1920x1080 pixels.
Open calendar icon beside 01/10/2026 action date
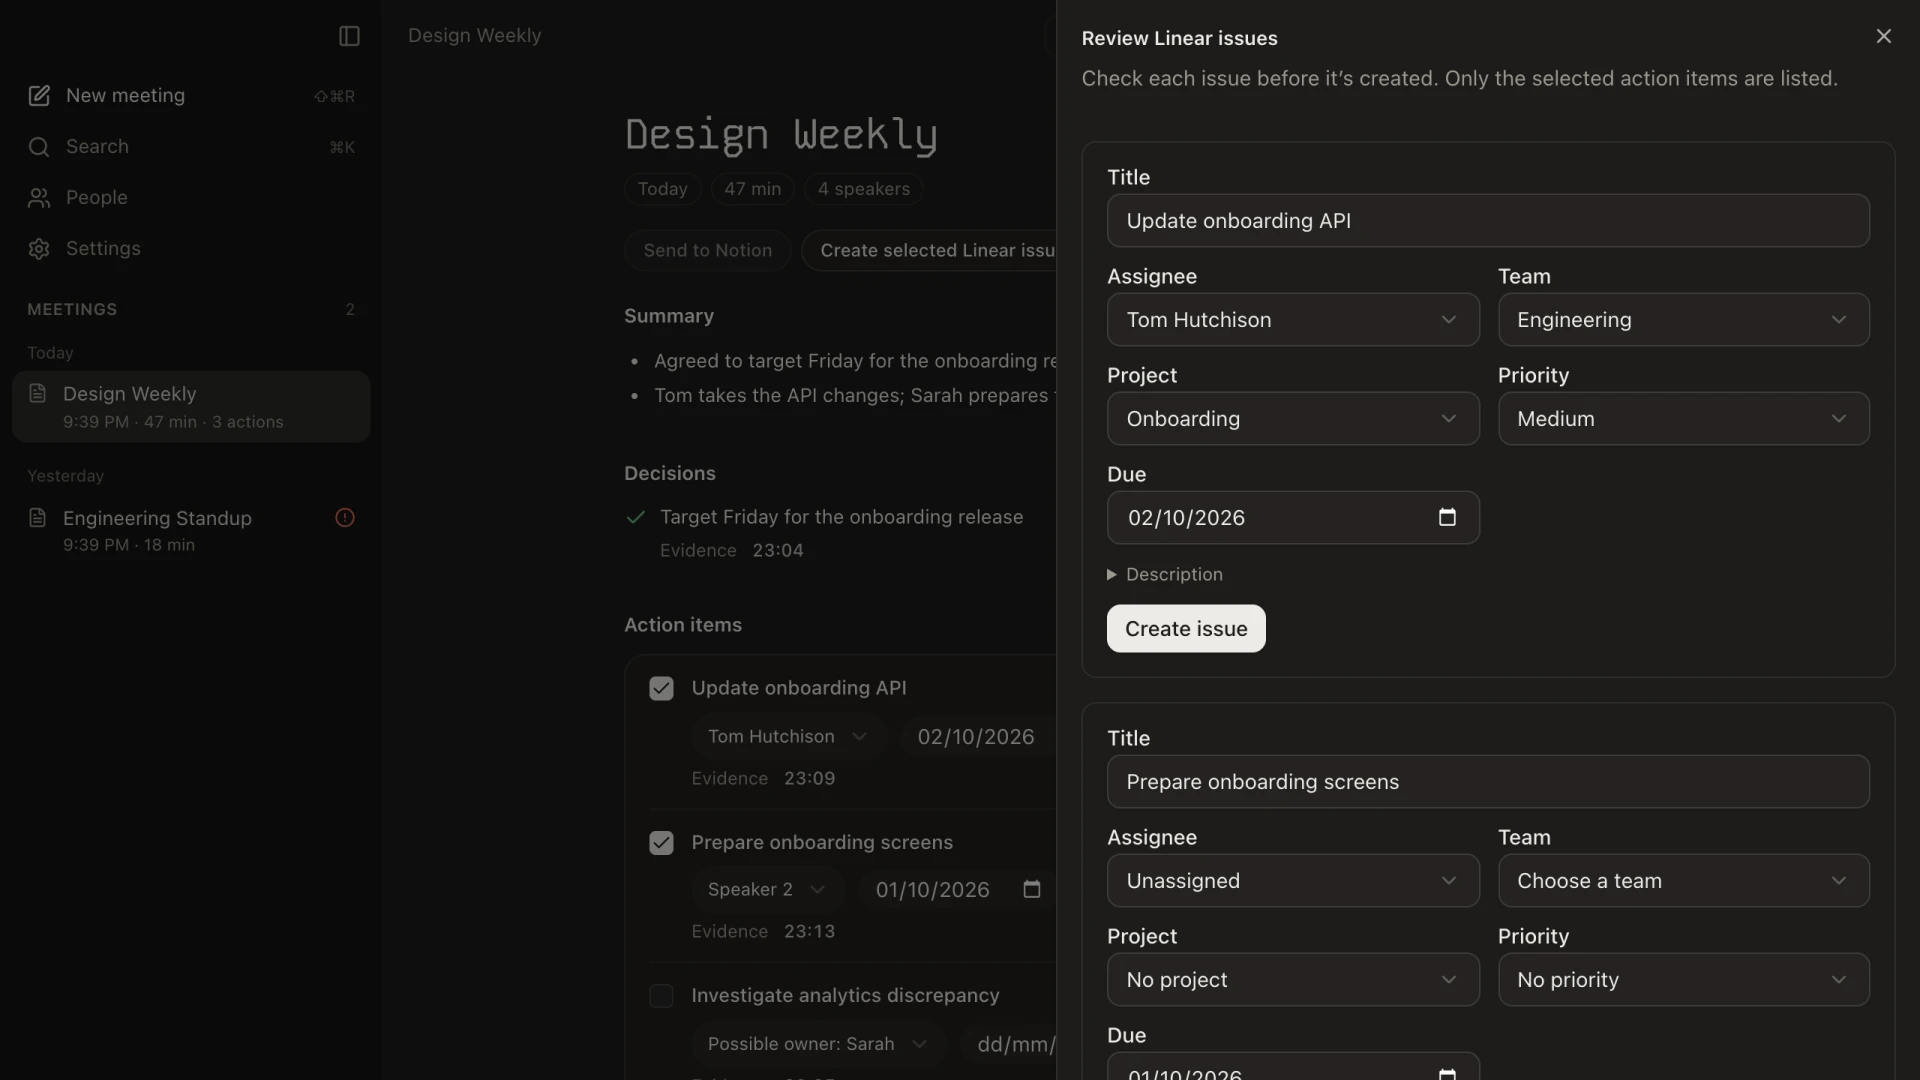1032,889
